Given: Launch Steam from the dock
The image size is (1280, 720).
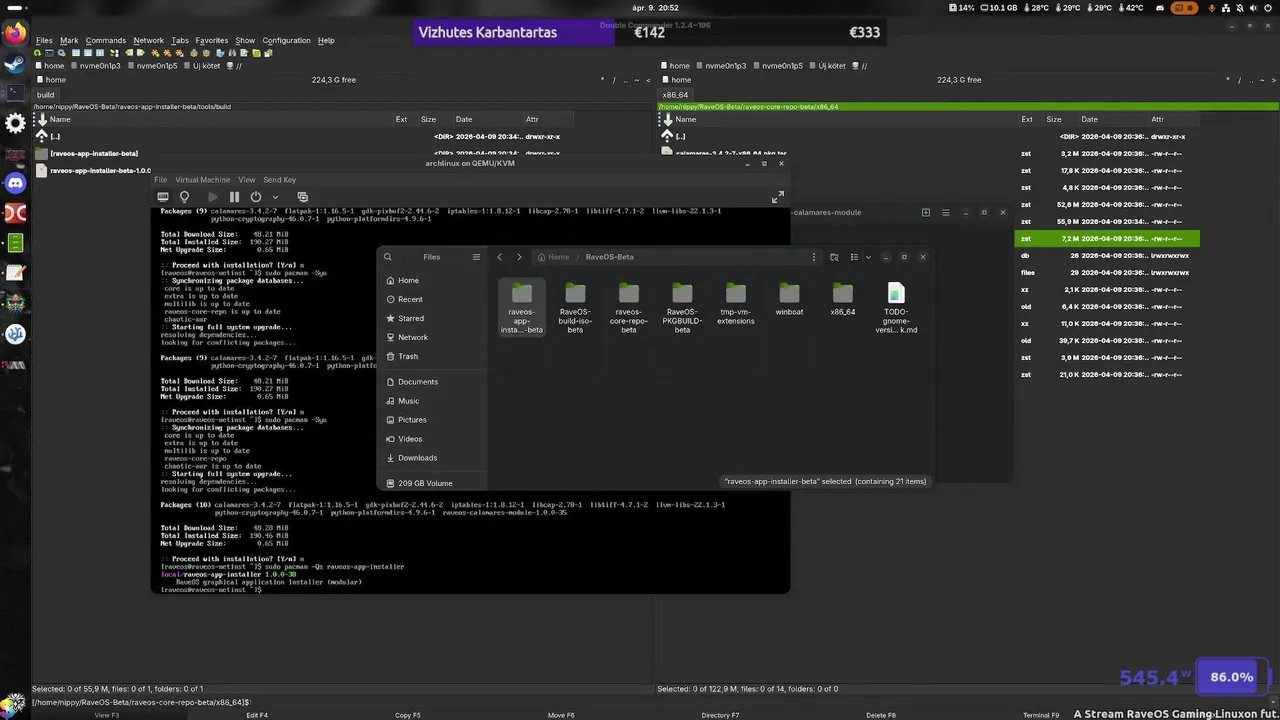Looking at the screenshot, I should point(15,62).
